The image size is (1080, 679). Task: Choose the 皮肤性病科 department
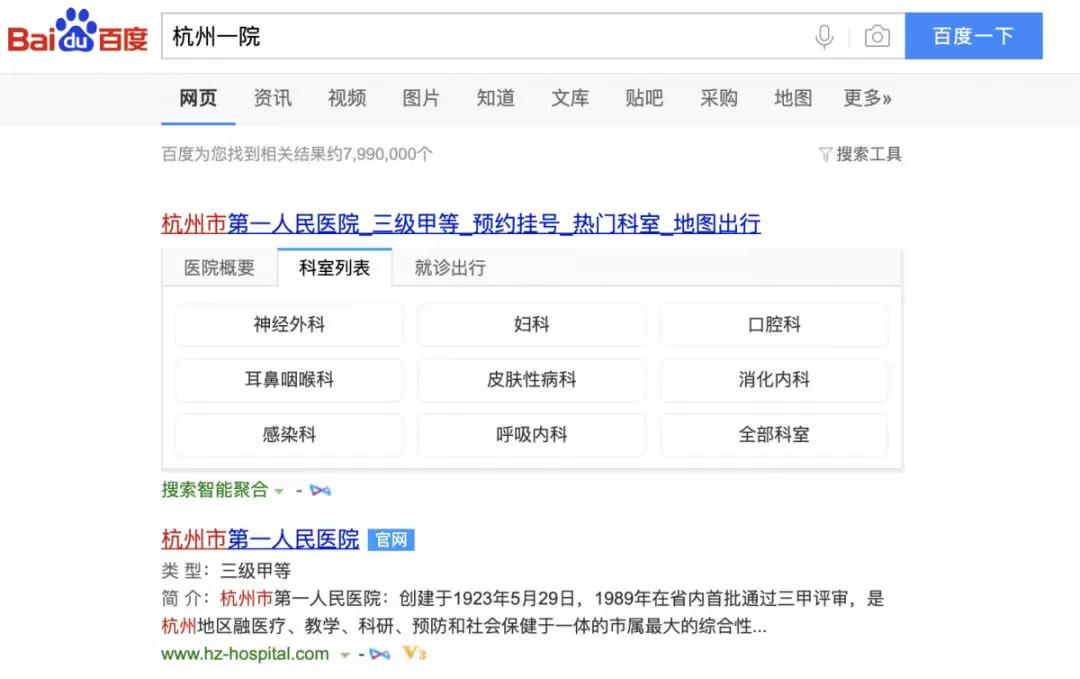pyautogui.click(x=532, y=379)
